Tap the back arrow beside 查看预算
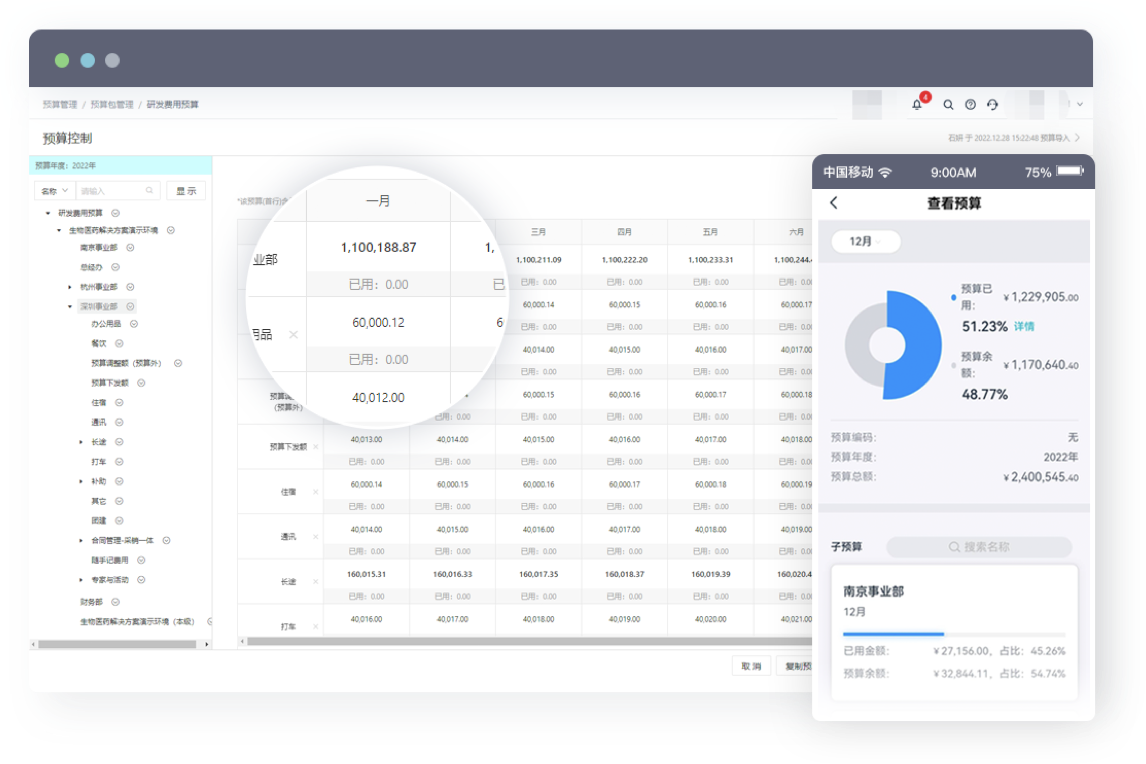The height and width of the screenshot is (764, 1146). click(834, 203)
